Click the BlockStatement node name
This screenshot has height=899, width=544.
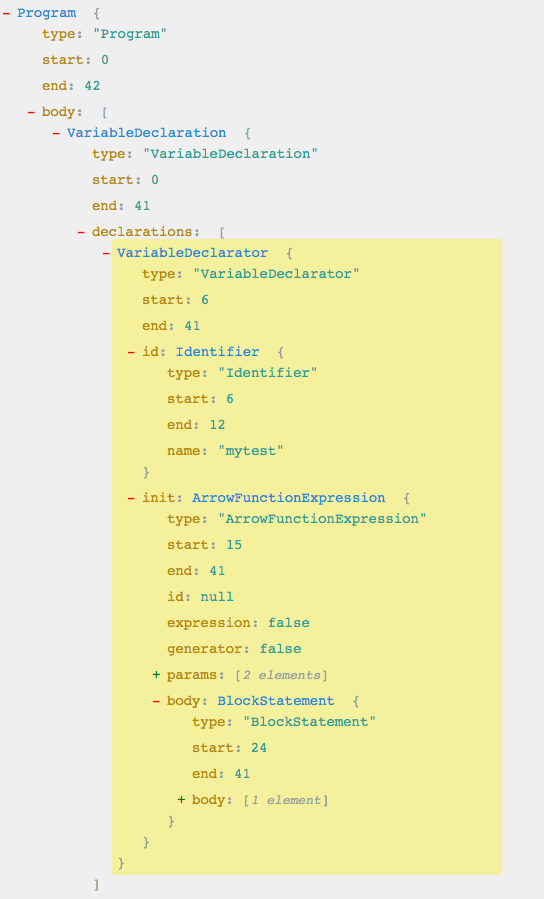(x=276, y=701)
